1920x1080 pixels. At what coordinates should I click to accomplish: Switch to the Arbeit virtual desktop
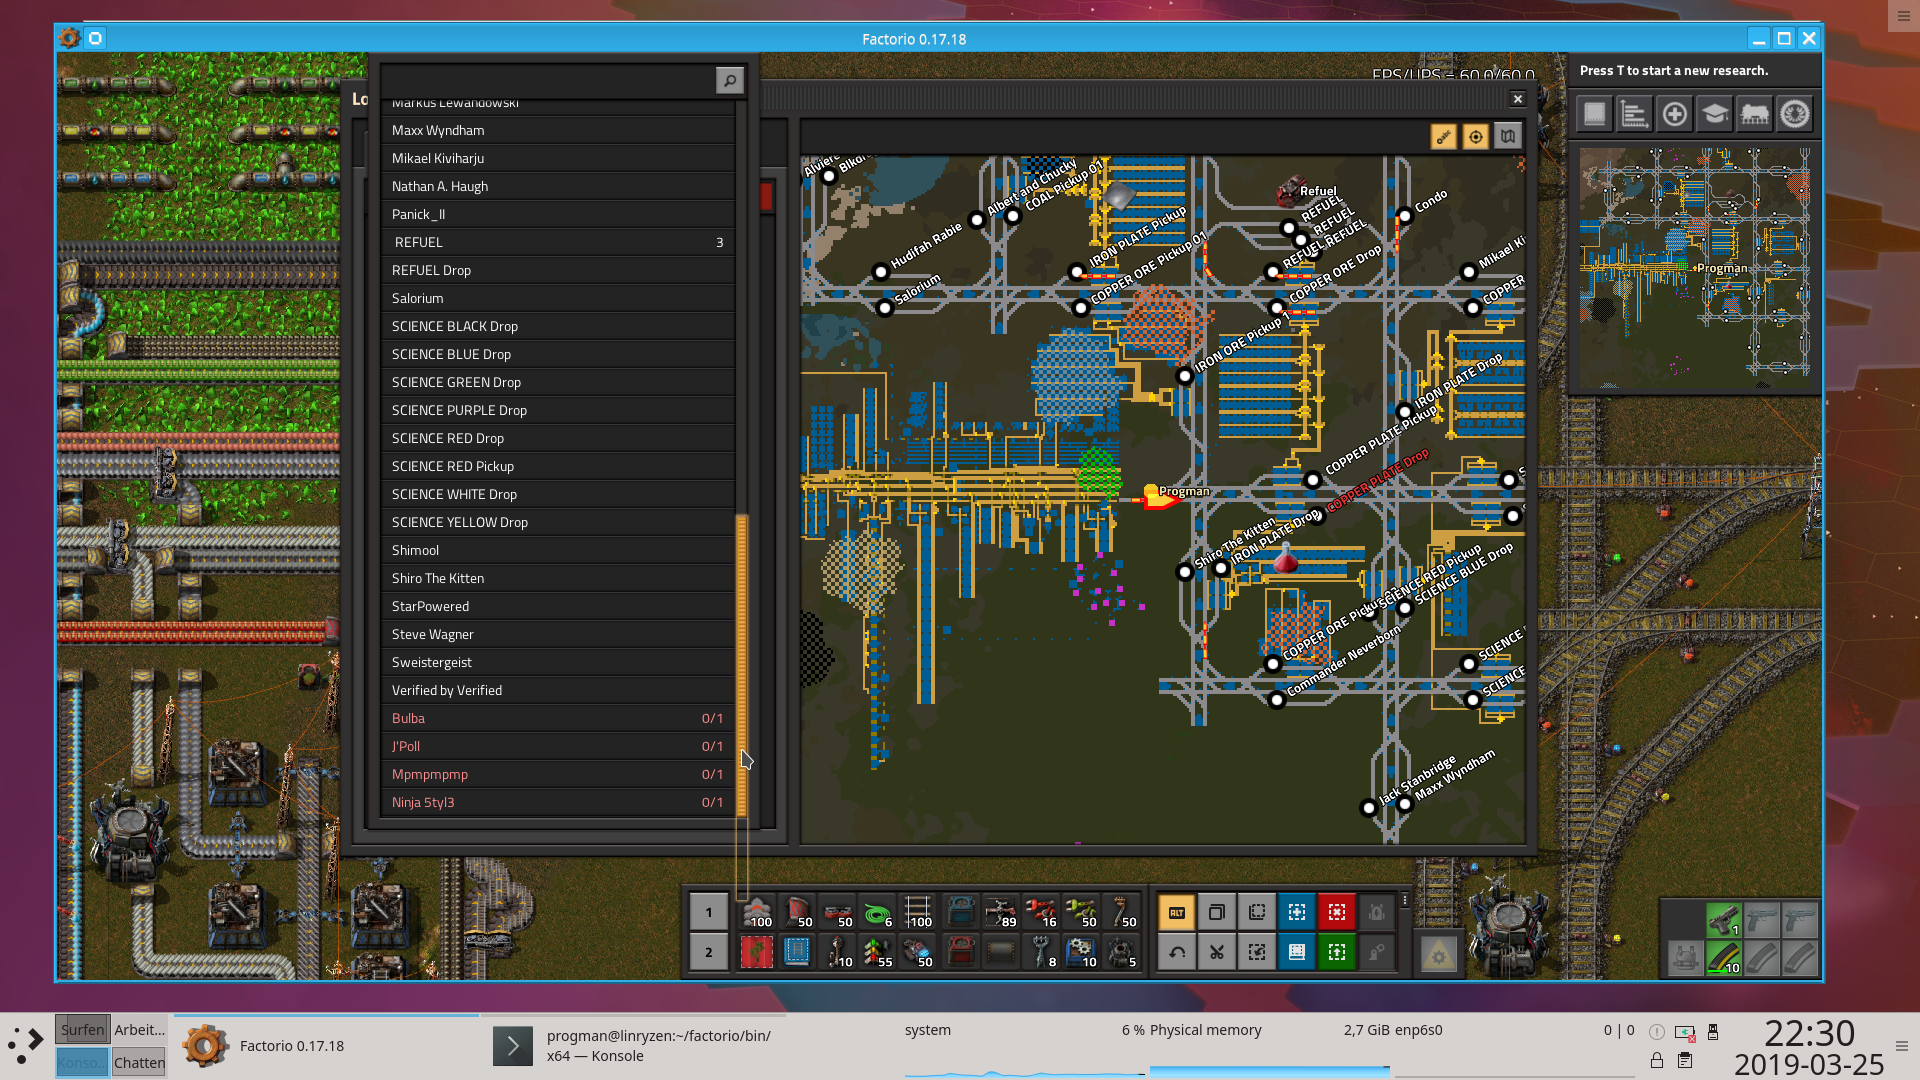coord(139,1029)
